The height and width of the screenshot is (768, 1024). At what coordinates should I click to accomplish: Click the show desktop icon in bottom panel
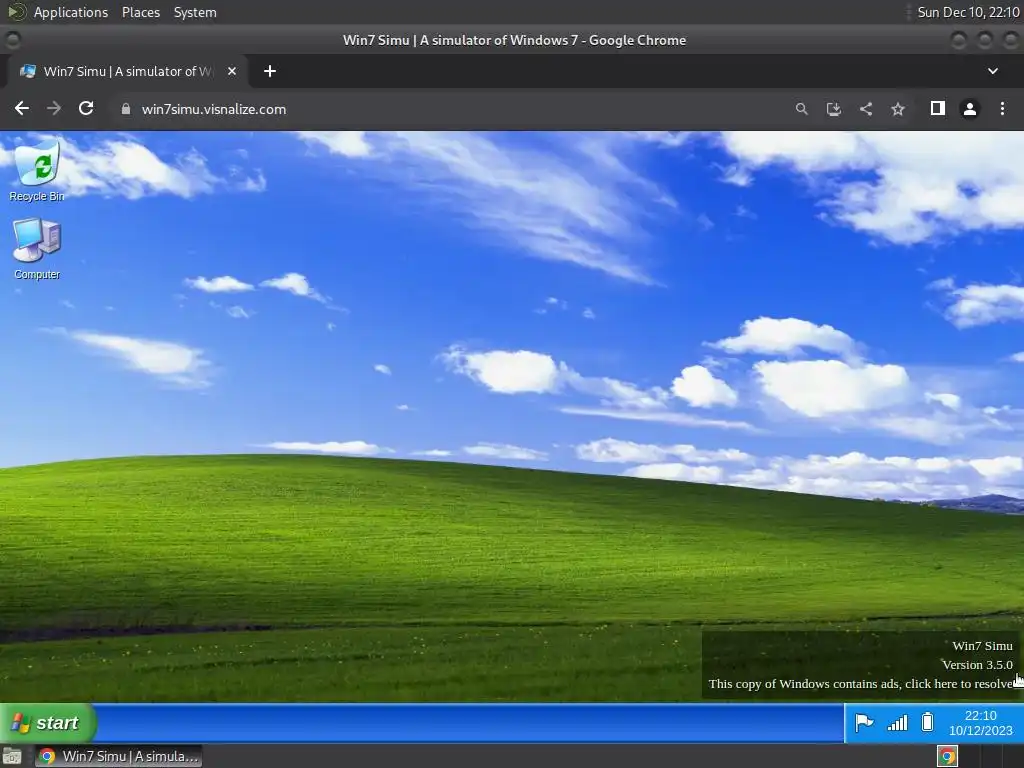(x=12, y=756)
